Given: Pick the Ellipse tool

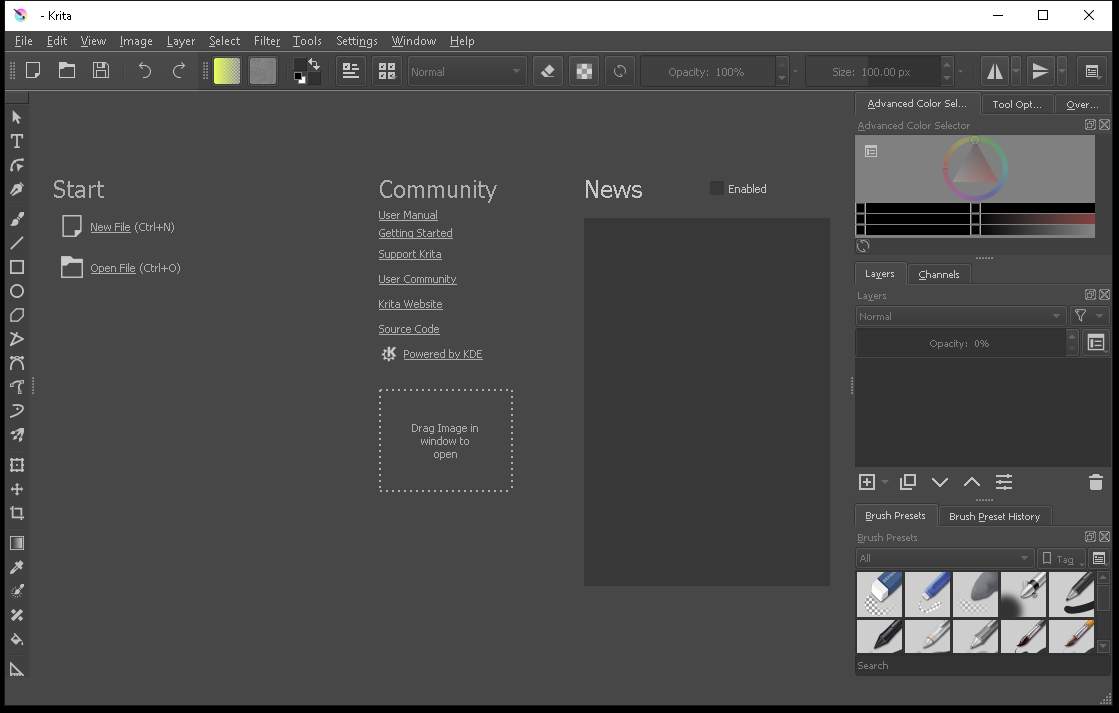Looking at the screenshot, I should click(x=16, y=290).
